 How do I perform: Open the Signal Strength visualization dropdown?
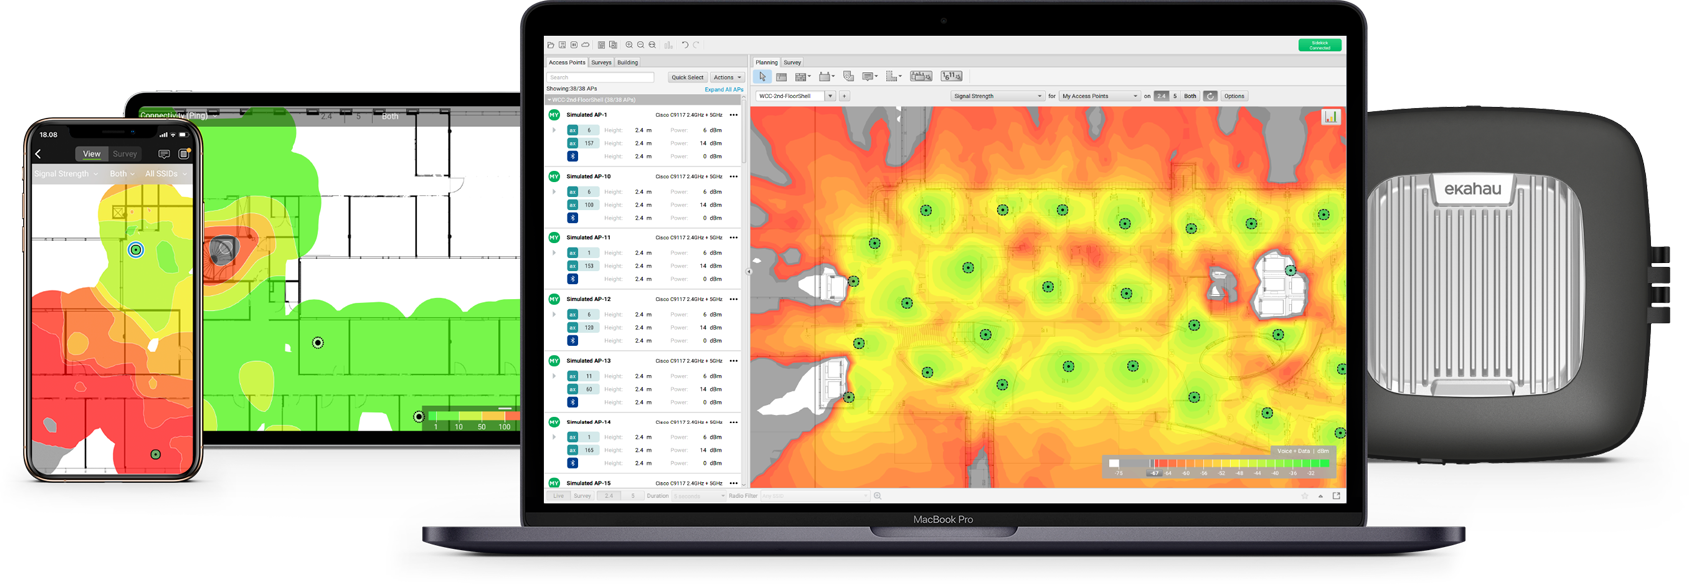pyautogui.click(x=997, y=96)
